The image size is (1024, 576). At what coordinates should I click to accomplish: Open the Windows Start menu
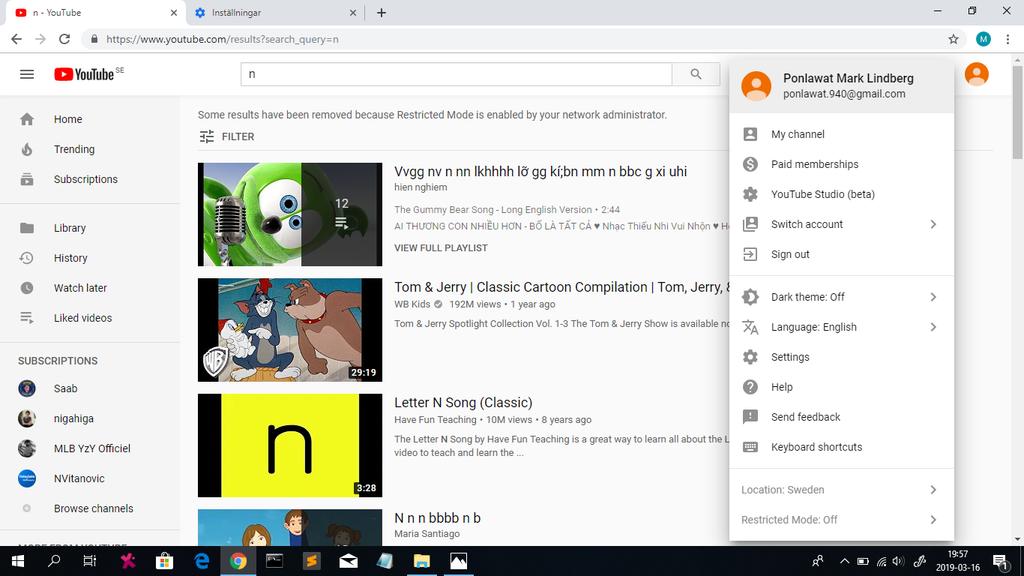(x=18, y=561)
